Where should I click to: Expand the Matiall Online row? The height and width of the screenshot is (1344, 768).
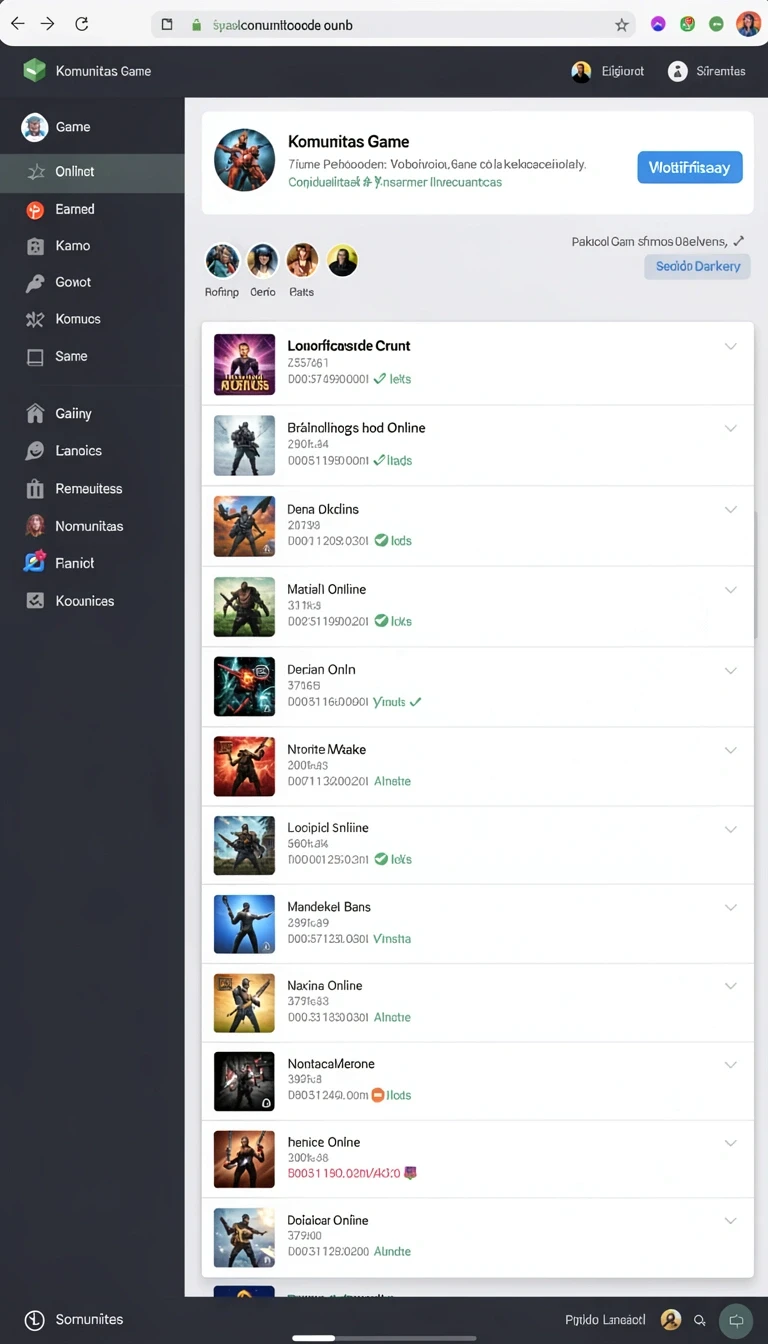730,590
